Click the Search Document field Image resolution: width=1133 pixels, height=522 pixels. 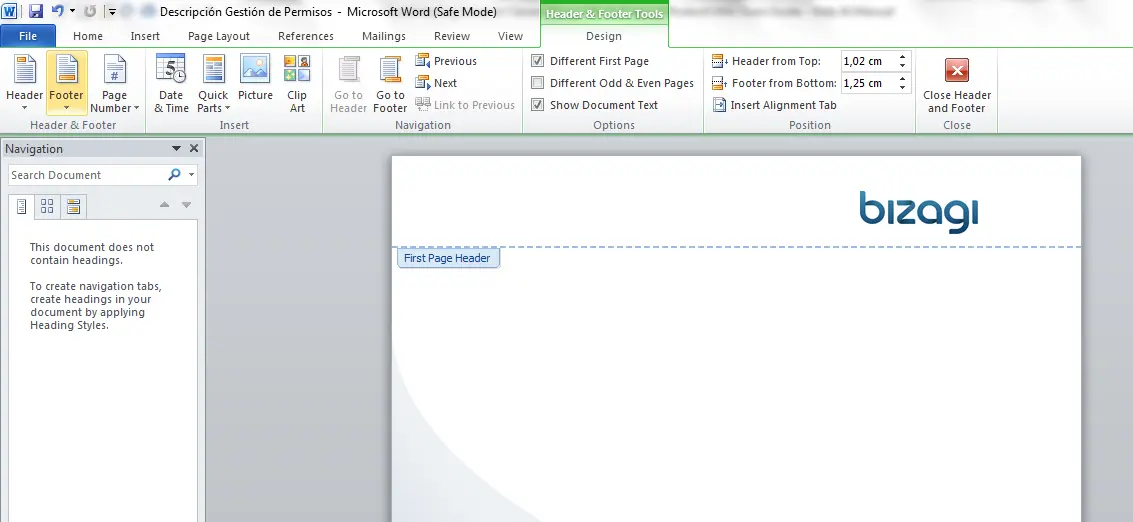[x=87, y=174]
